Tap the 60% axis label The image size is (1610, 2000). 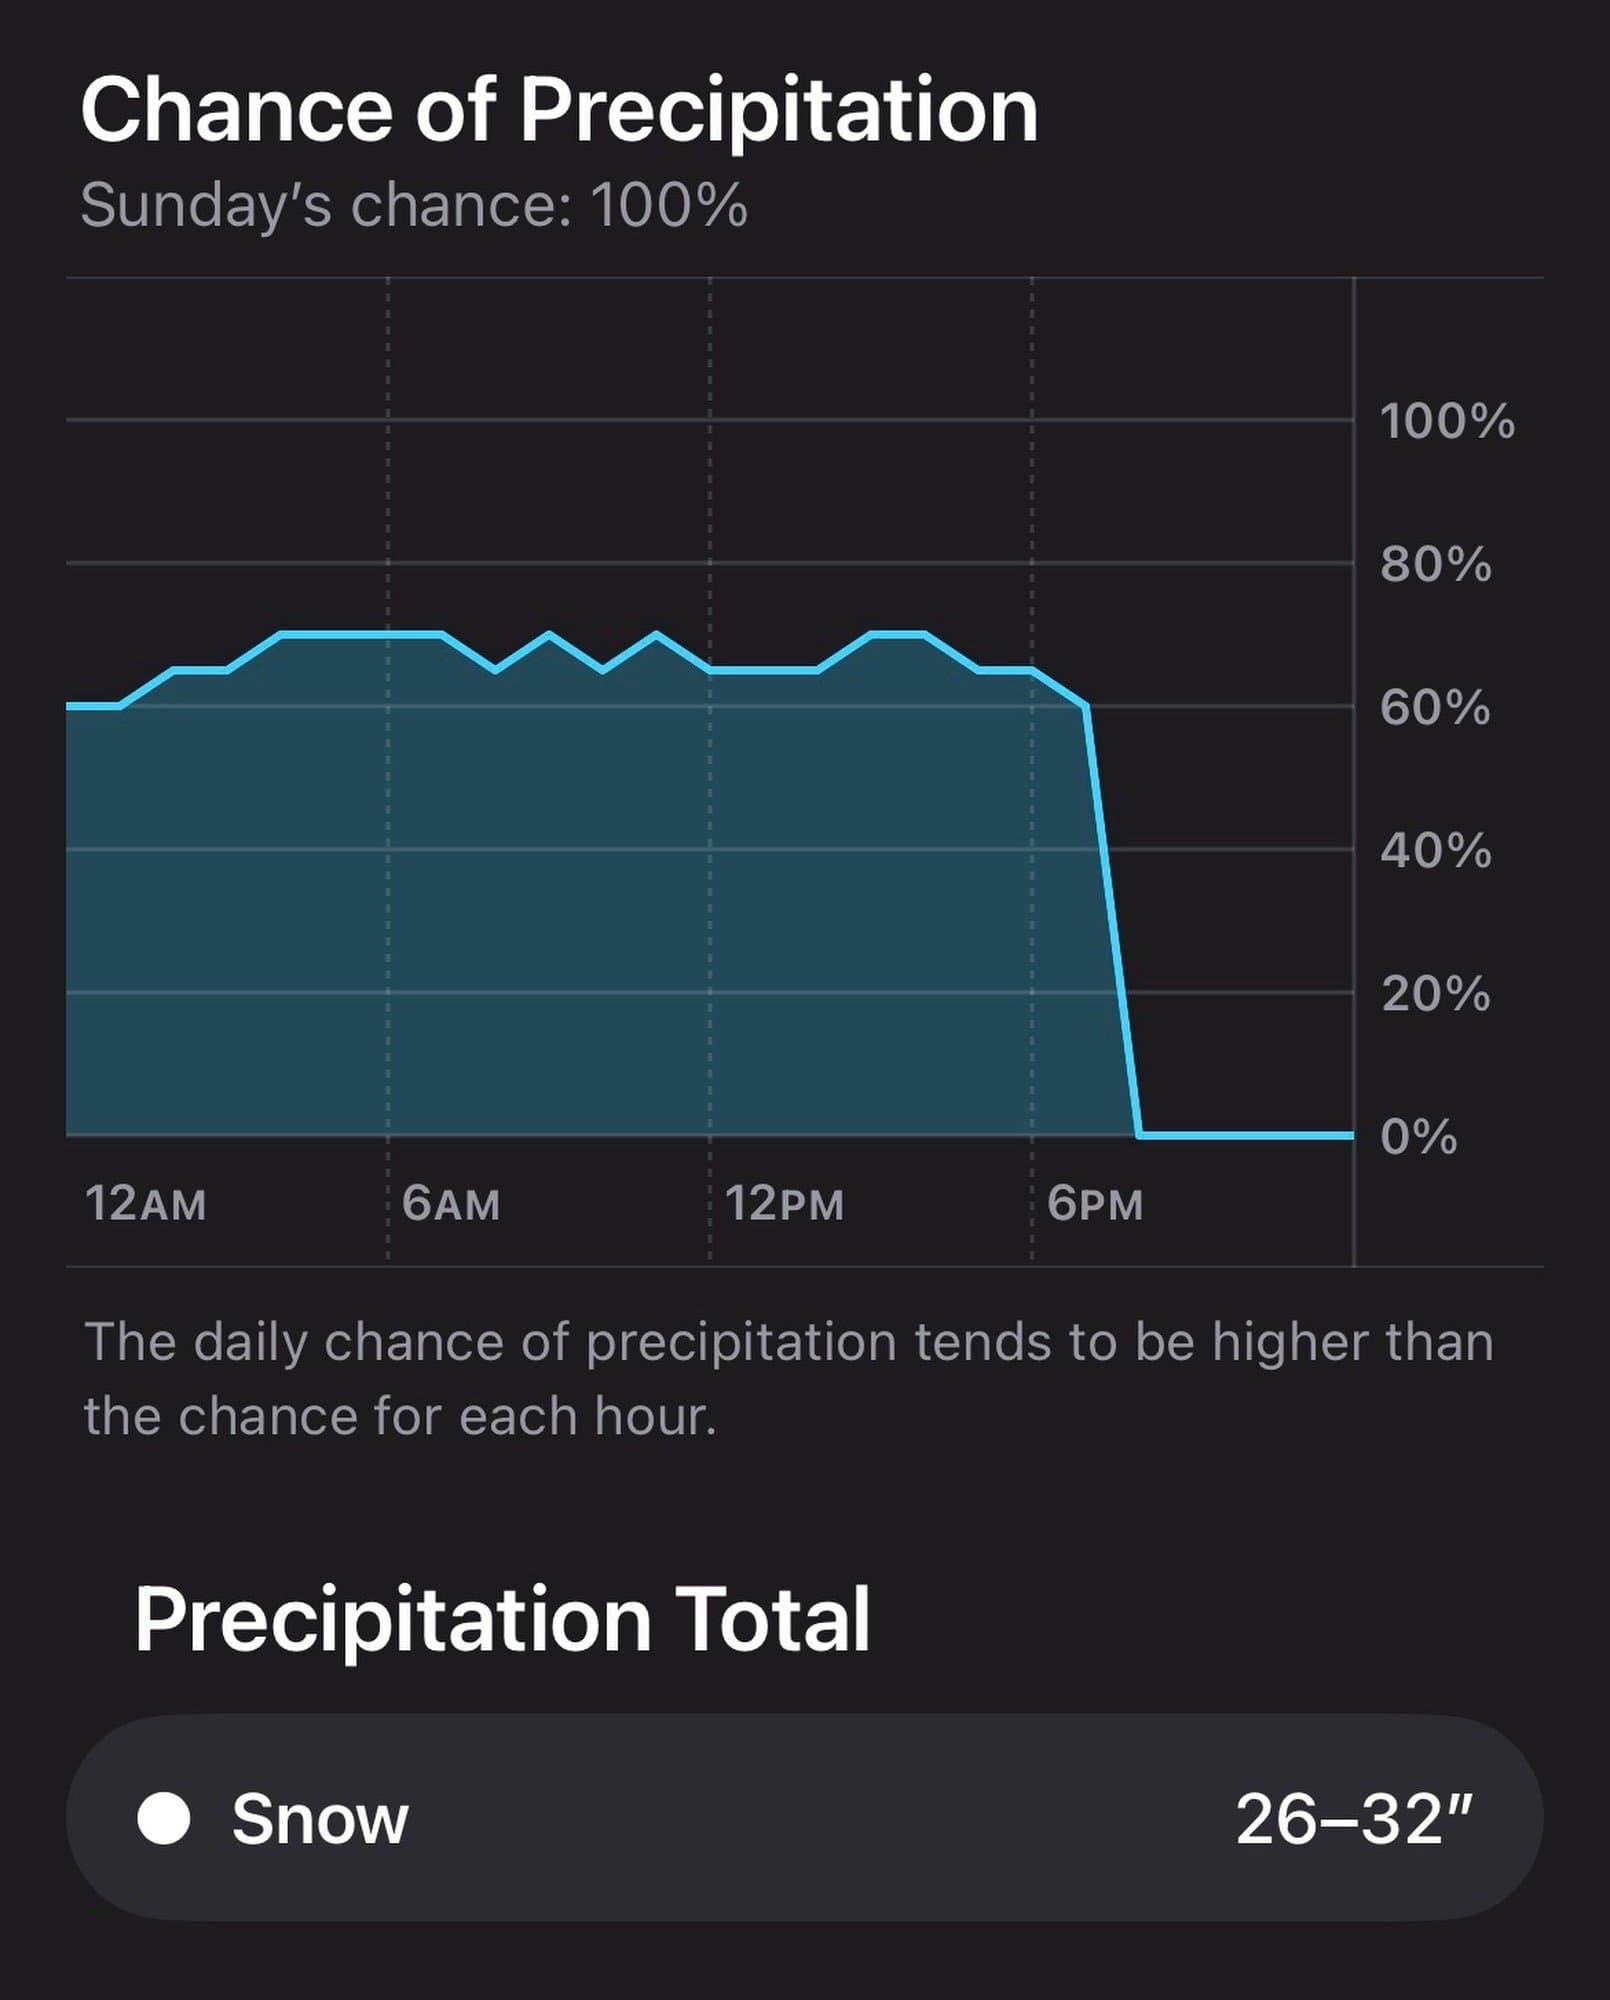coord(1435,707)
